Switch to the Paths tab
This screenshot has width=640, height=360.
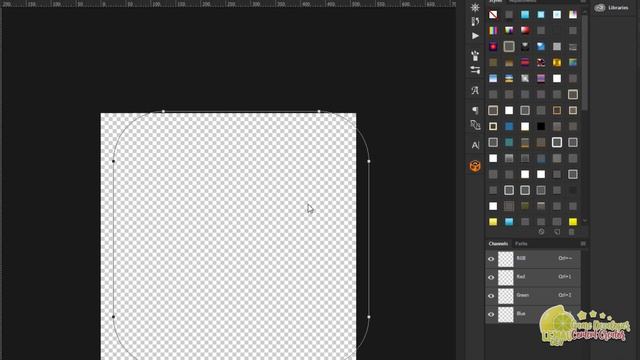point(521,244)
